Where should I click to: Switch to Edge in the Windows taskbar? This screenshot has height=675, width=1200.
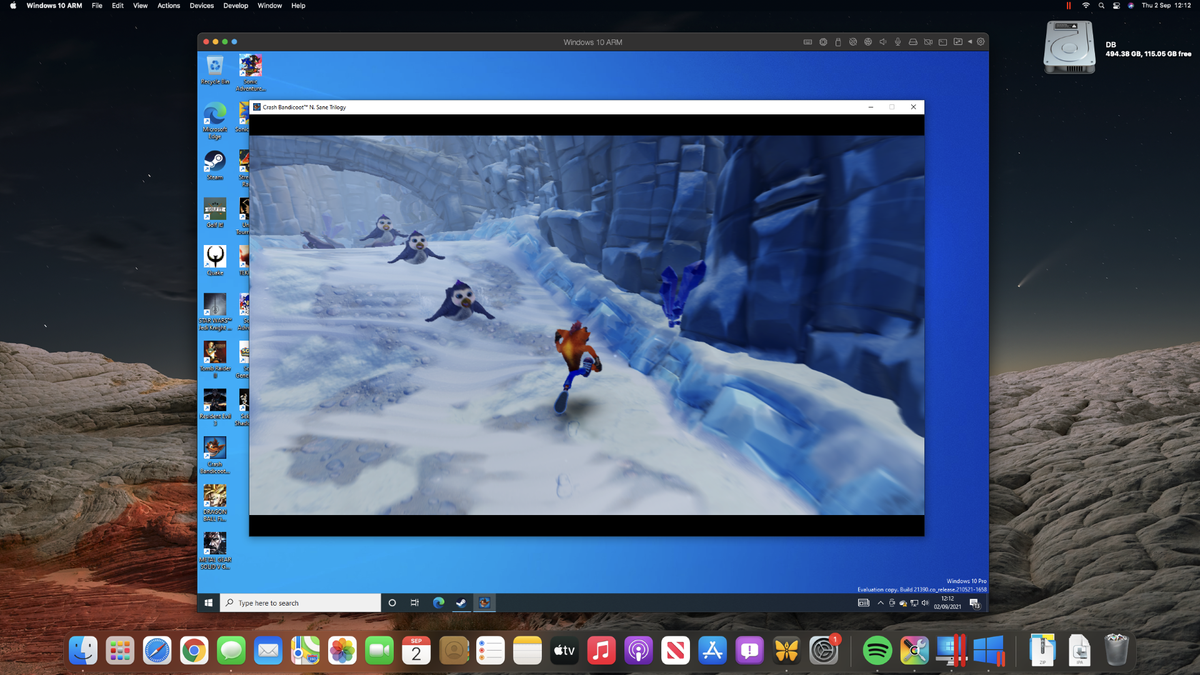click(x=438, y=603)
